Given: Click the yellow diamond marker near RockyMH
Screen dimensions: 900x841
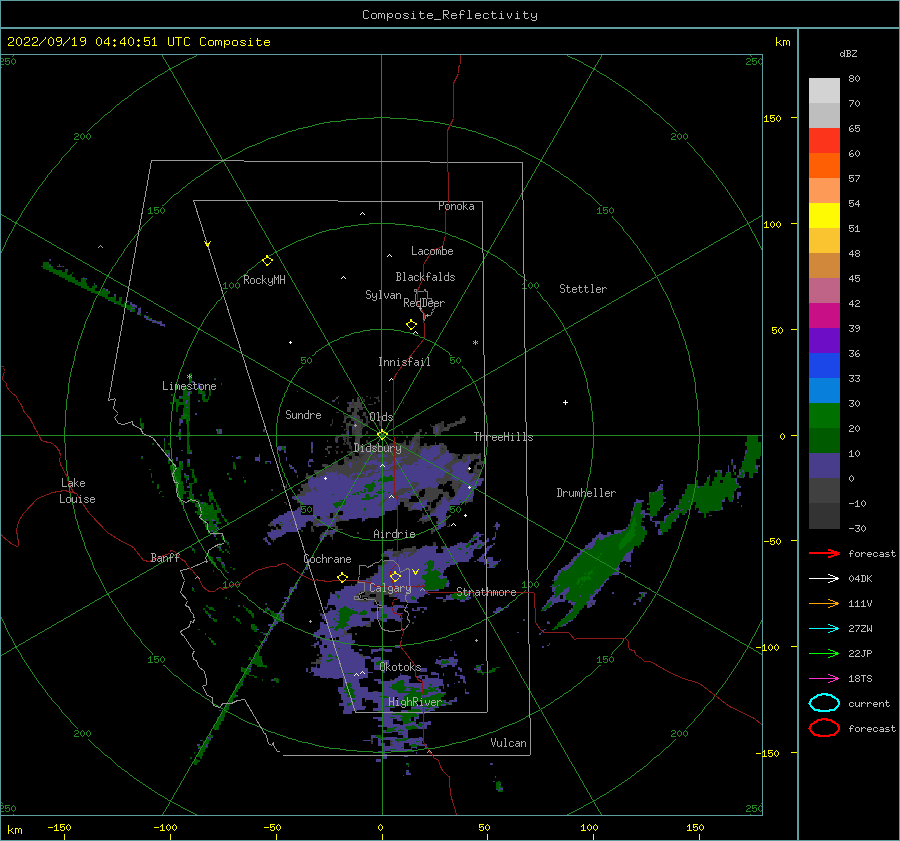Looking at the screenshot, I should click(x=267, y=261).
